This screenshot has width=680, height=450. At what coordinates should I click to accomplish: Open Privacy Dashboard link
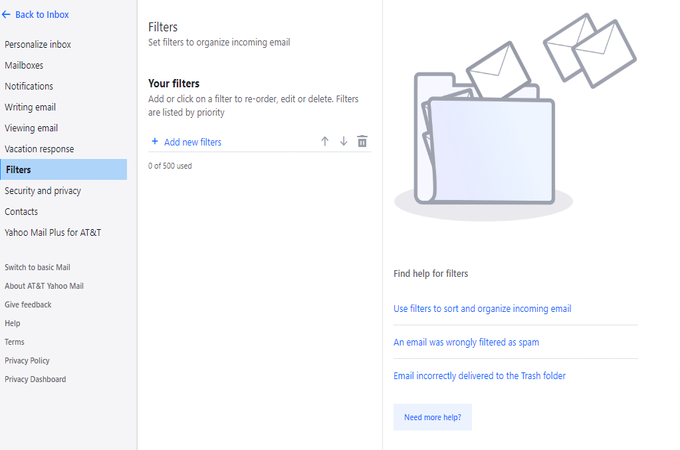[x=35, y=379]
